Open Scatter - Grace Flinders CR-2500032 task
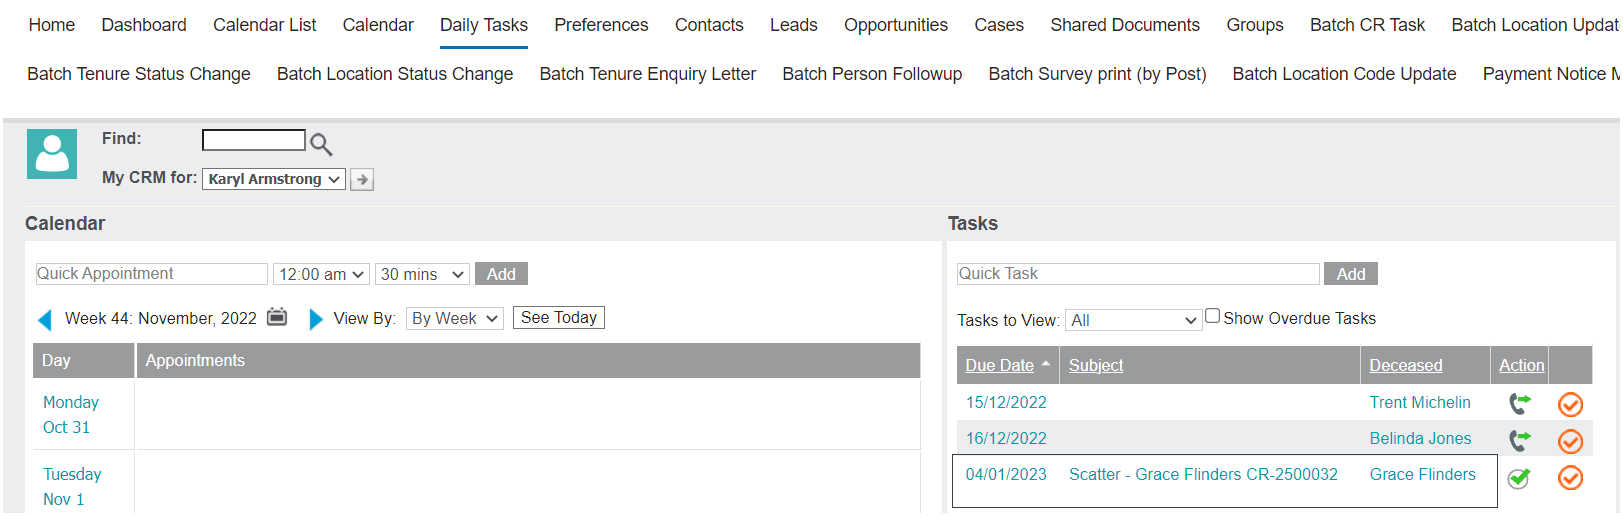Viewport: 1623px width, 516px height. (1203, 475)
